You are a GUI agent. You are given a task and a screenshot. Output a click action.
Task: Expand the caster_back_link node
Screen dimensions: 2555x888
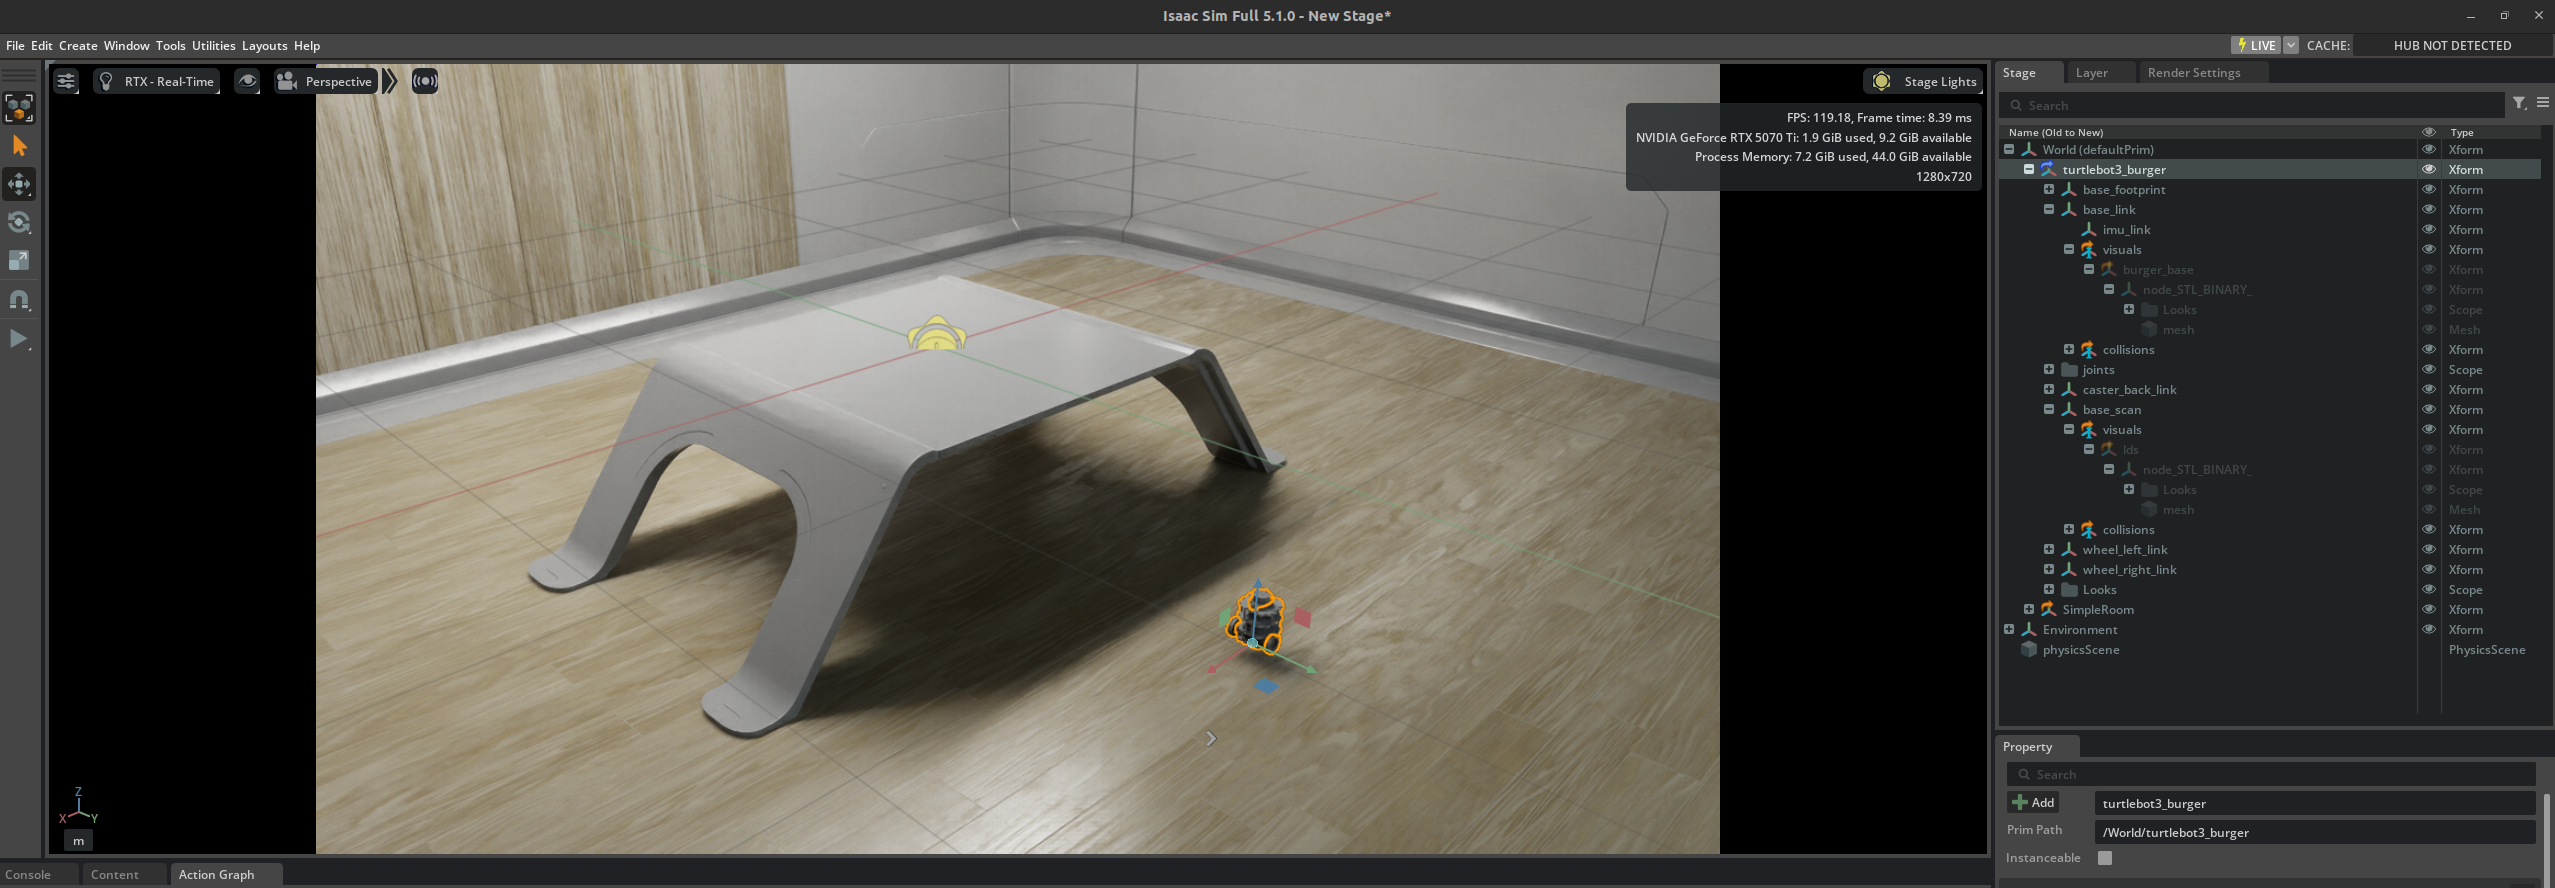2048,389
